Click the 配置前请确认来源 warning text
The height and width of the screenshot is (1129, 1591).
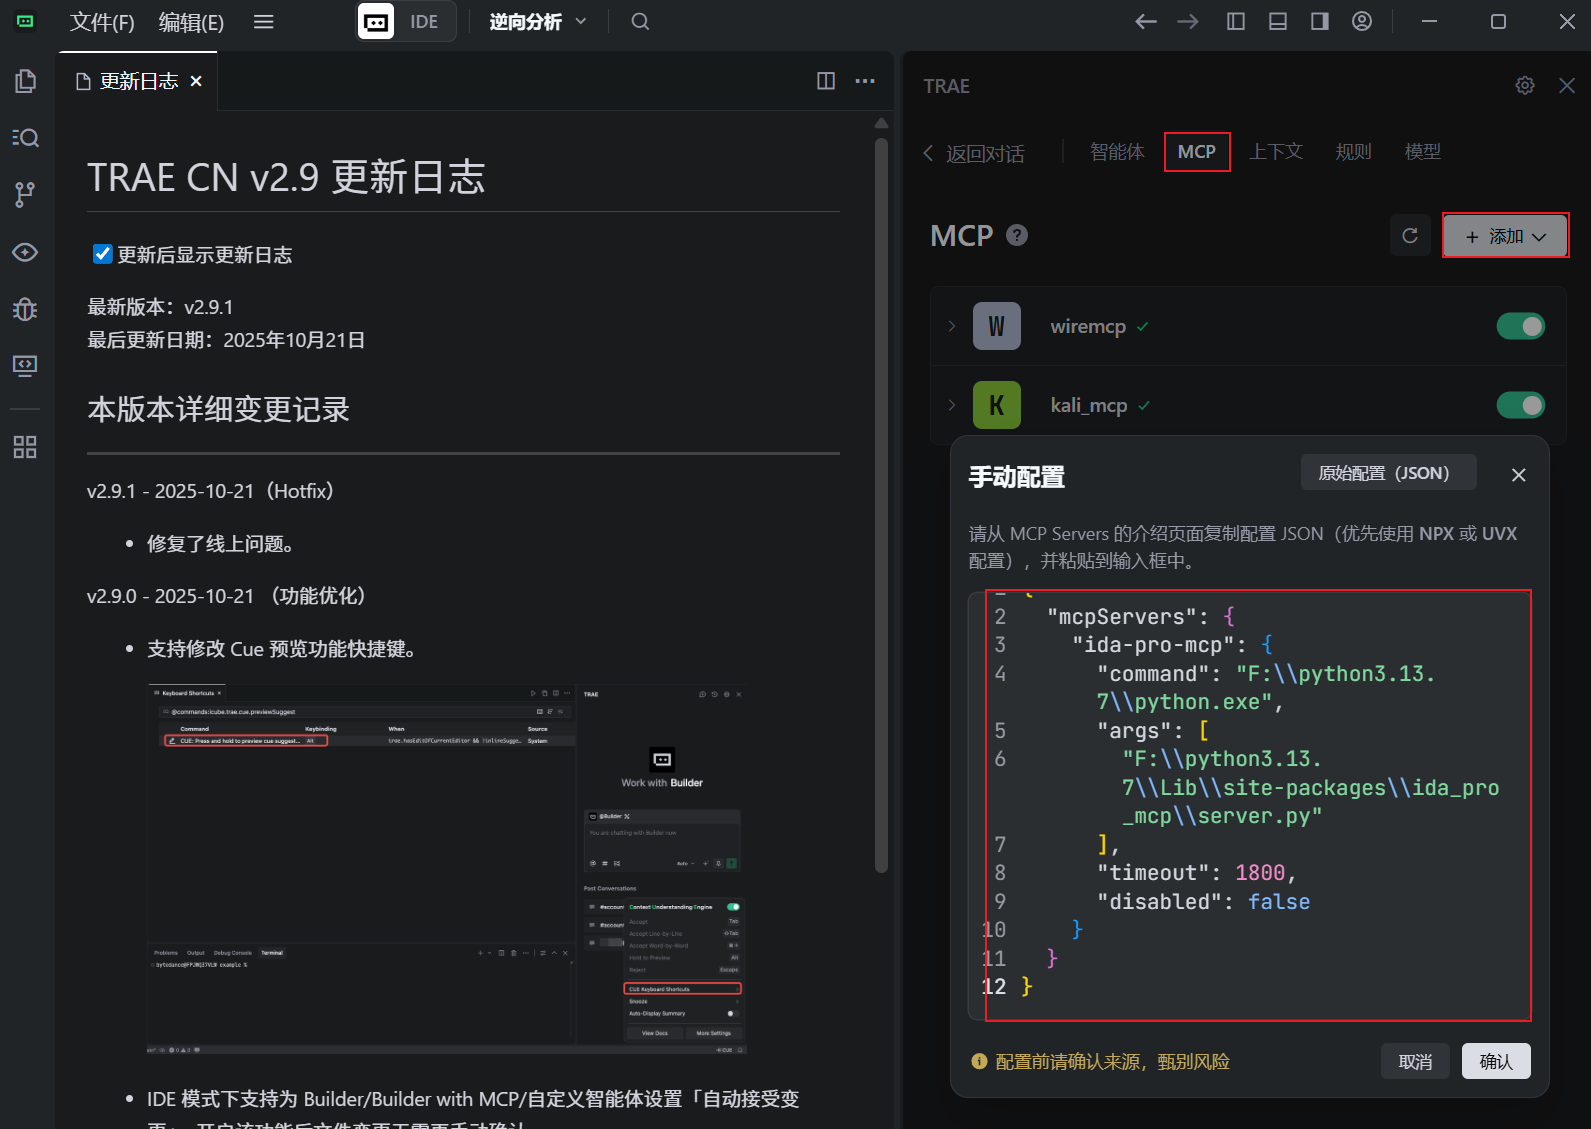pyautogui.click(x=1112, y=1062)
